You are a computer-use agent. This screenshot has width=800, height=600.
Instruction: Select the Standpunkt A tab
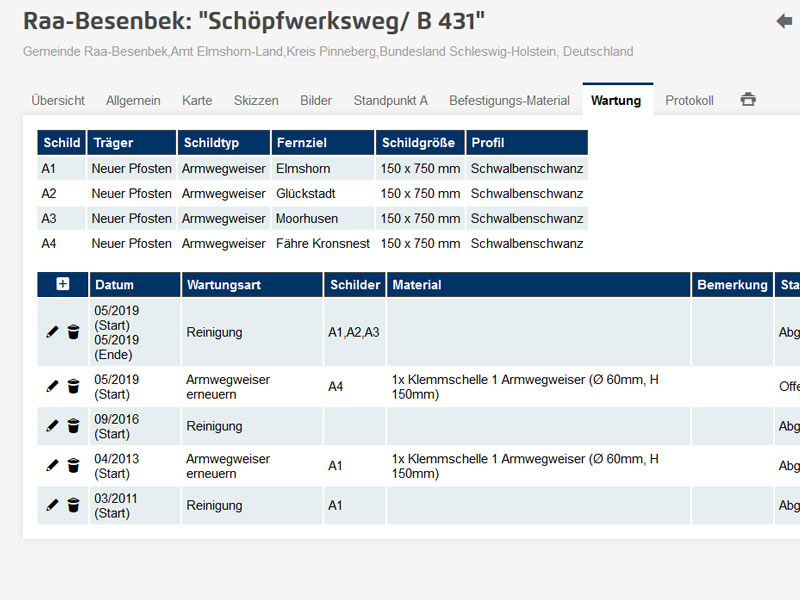390,101
